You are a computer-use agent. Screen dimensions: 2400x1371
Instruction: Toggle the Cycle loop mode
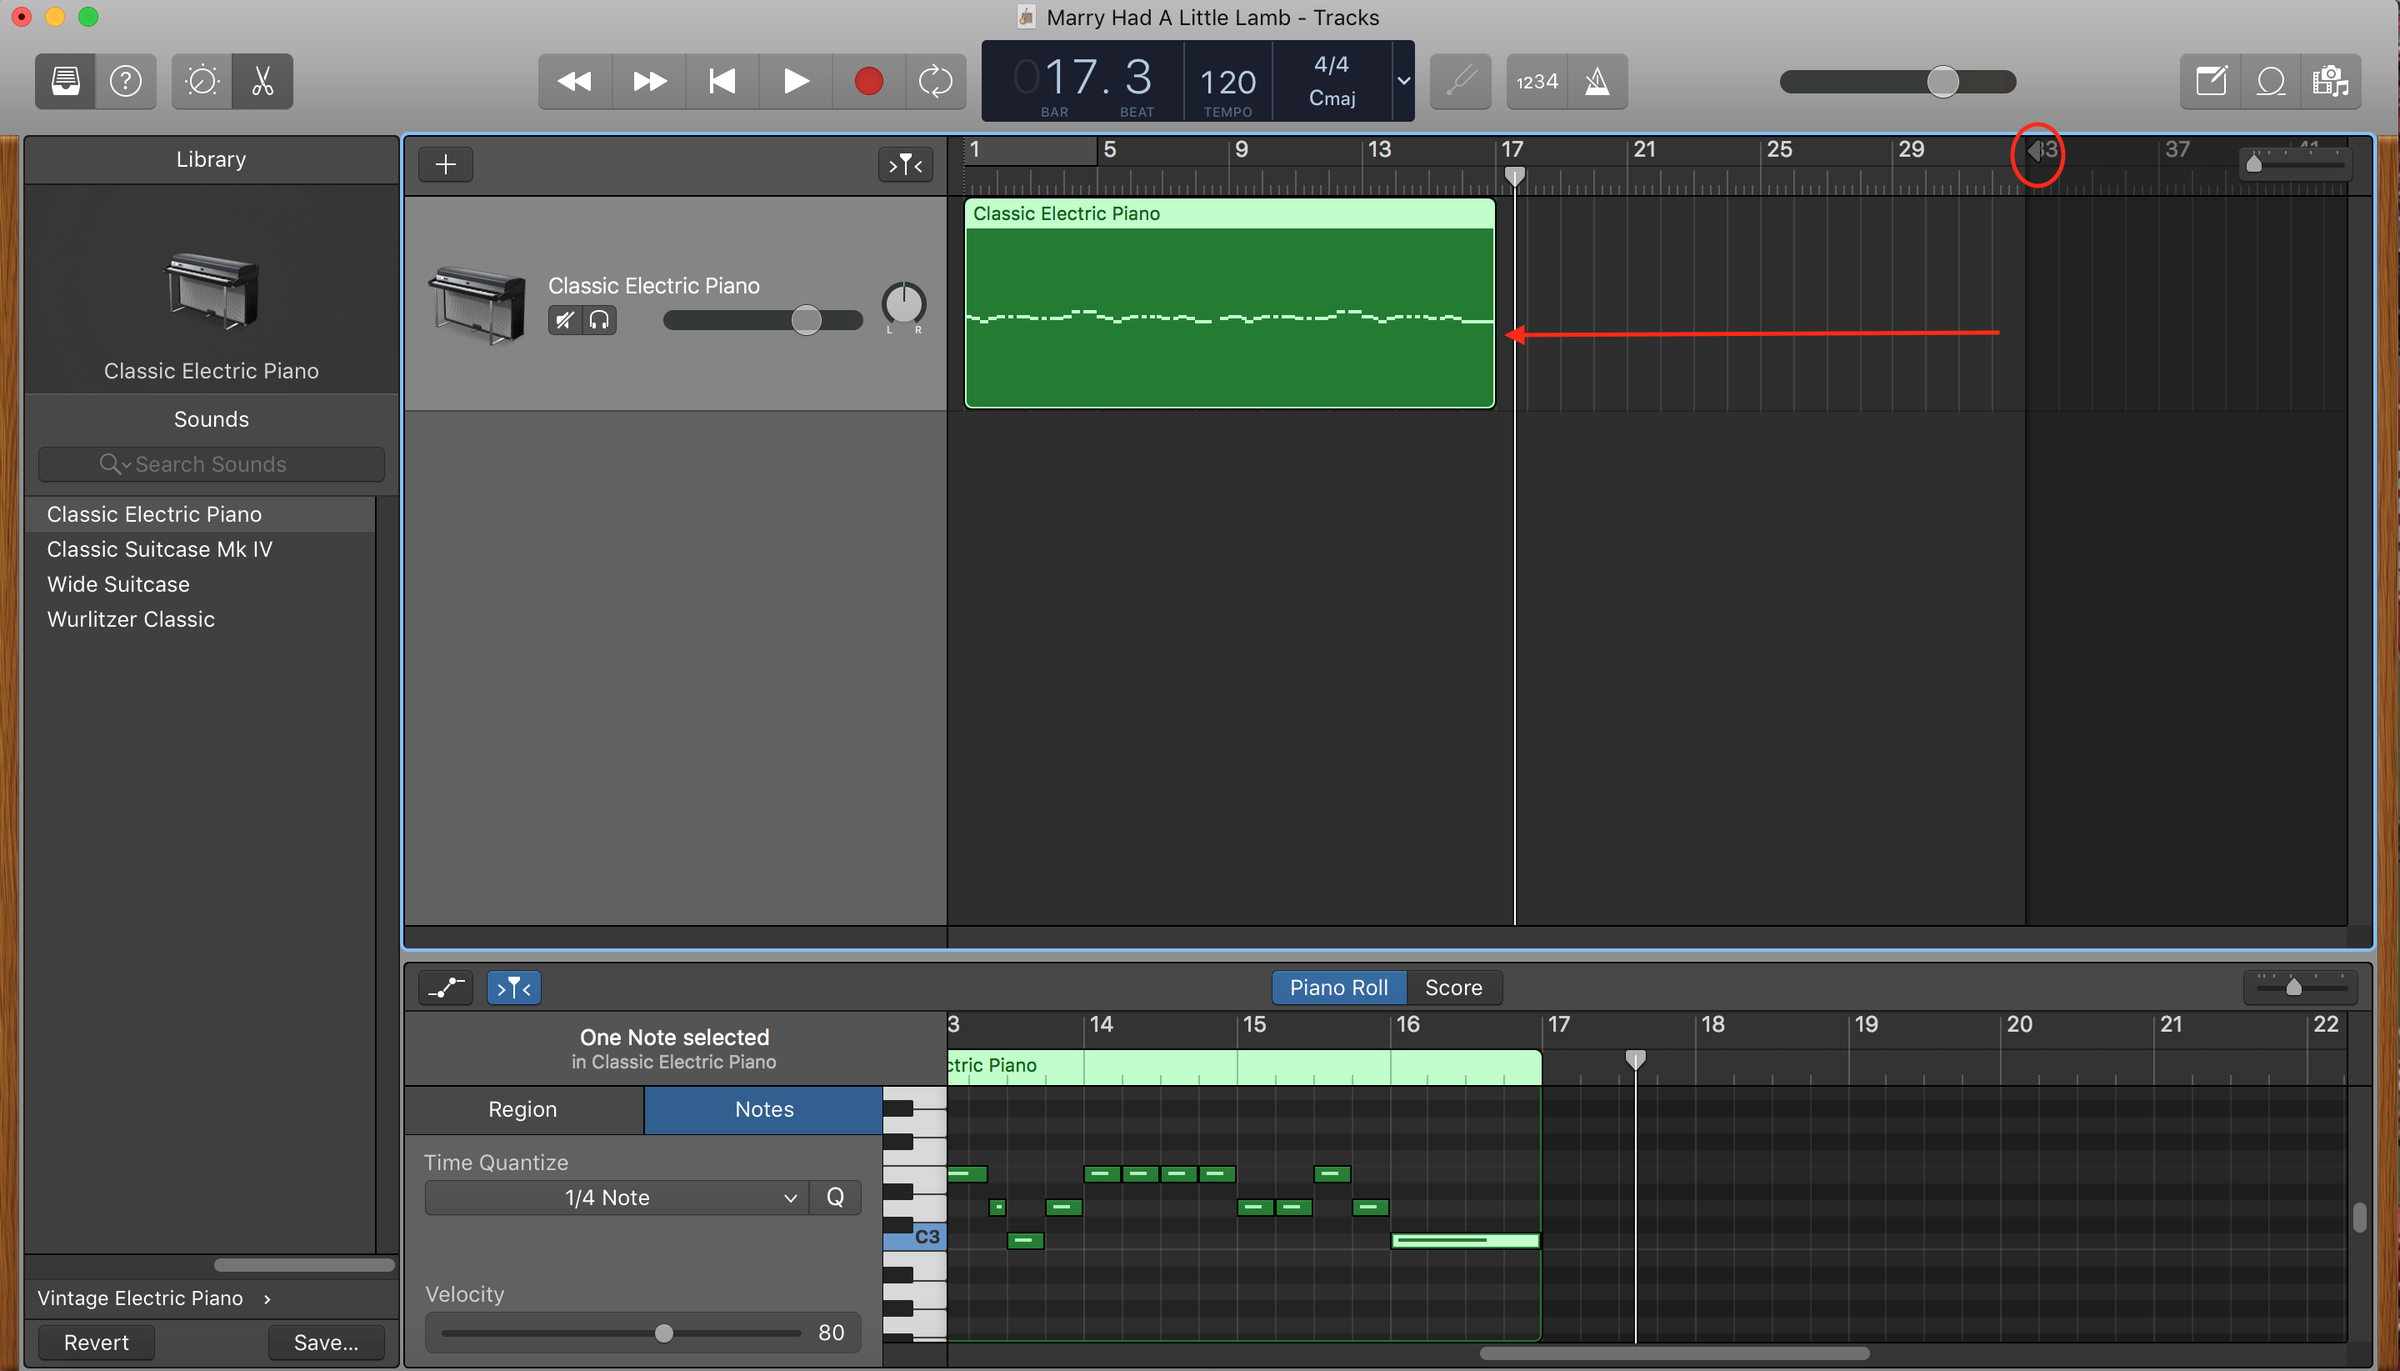tap(936, 81)
